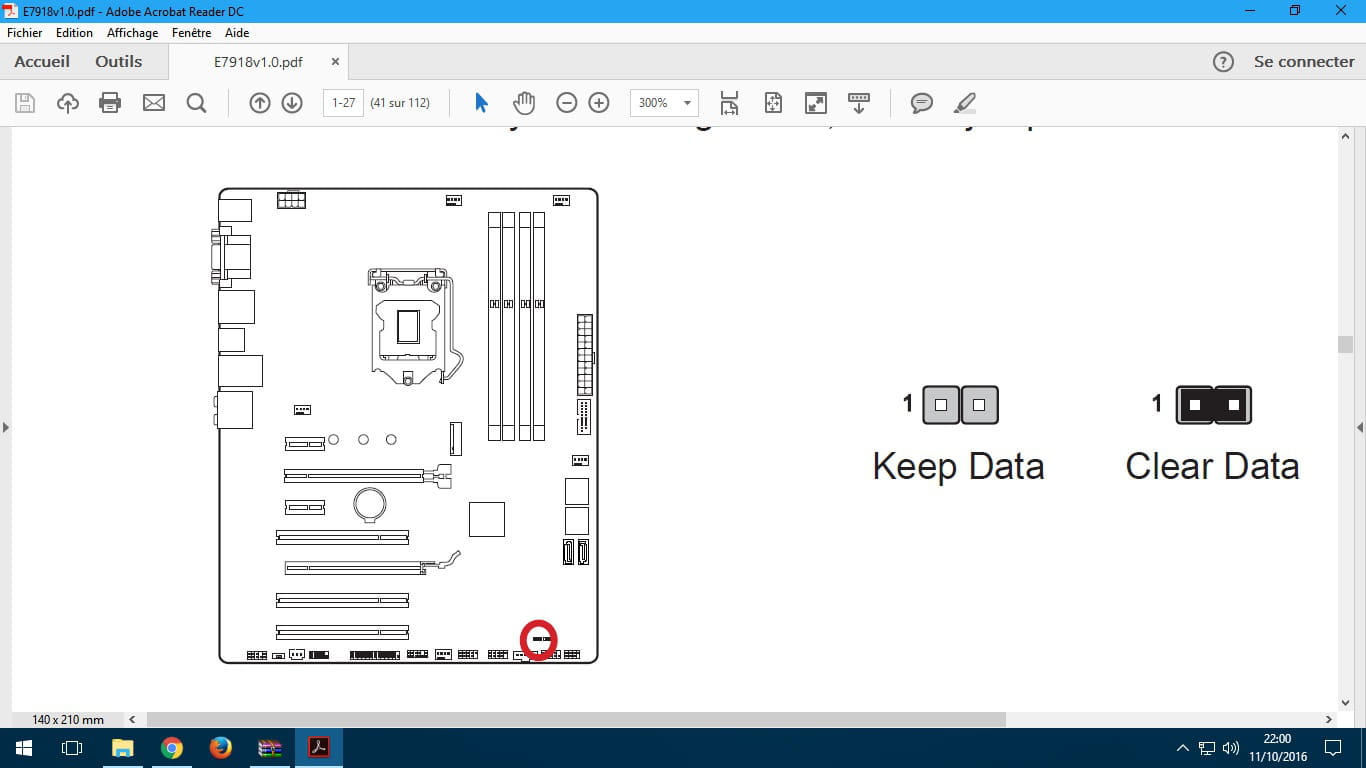Activate the arrow Selection tool

[x=481, y=103]
